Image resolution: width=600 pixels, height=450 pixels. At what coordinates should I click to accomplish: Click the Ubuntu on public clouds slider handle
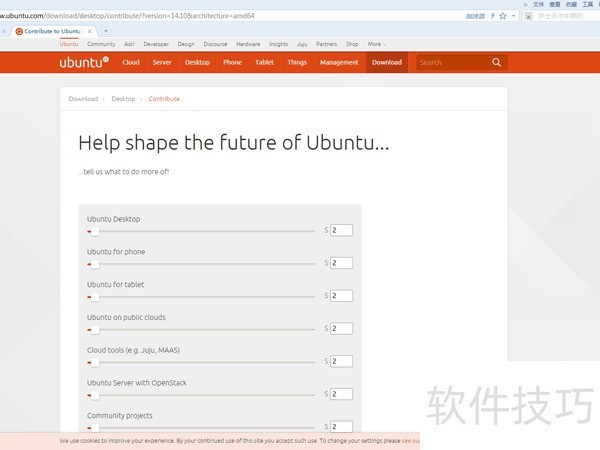coord(95,329)
